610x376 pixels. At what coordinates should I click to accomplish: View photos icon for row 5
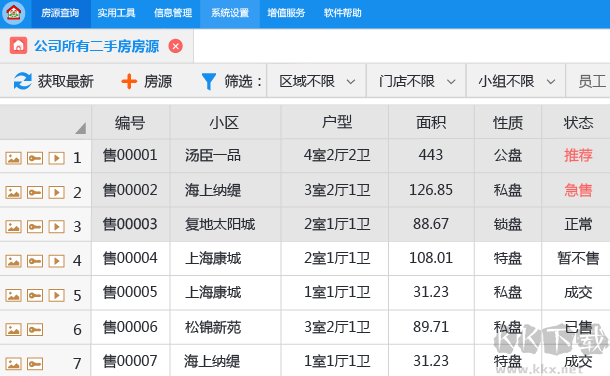coord(13,296)
